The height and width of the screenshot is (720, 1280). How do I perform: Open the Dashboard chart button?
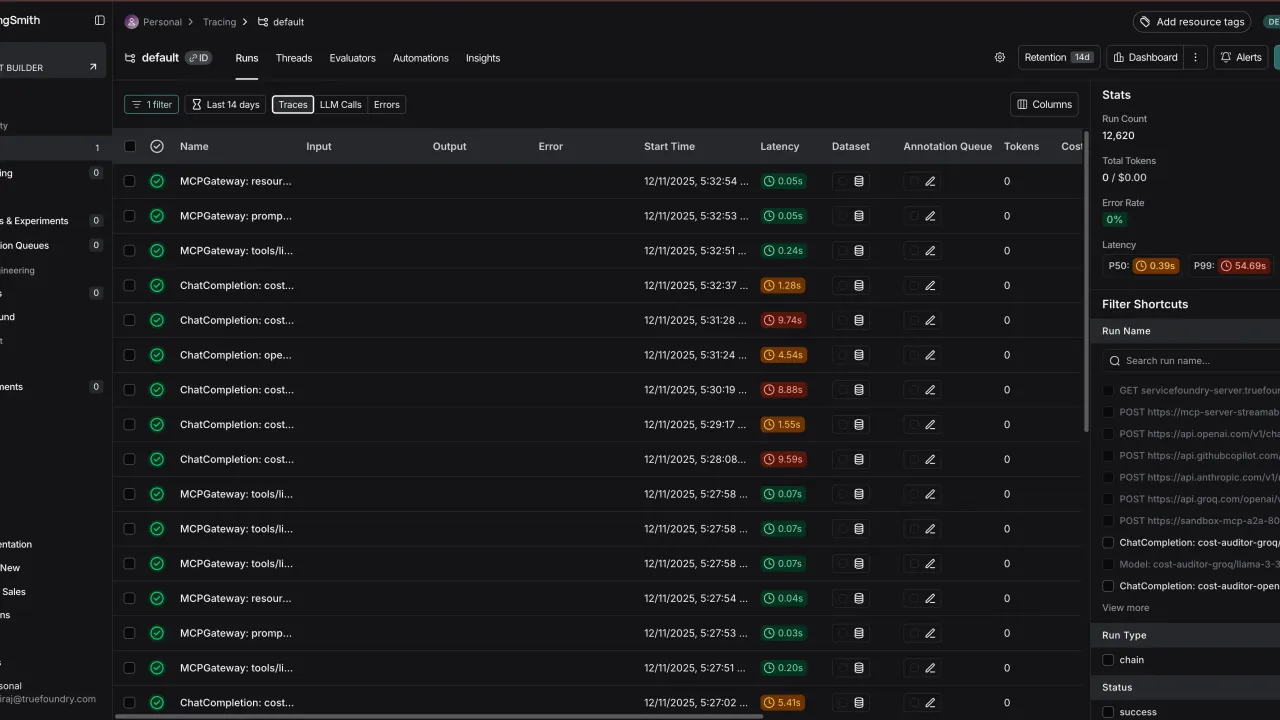1144,58
